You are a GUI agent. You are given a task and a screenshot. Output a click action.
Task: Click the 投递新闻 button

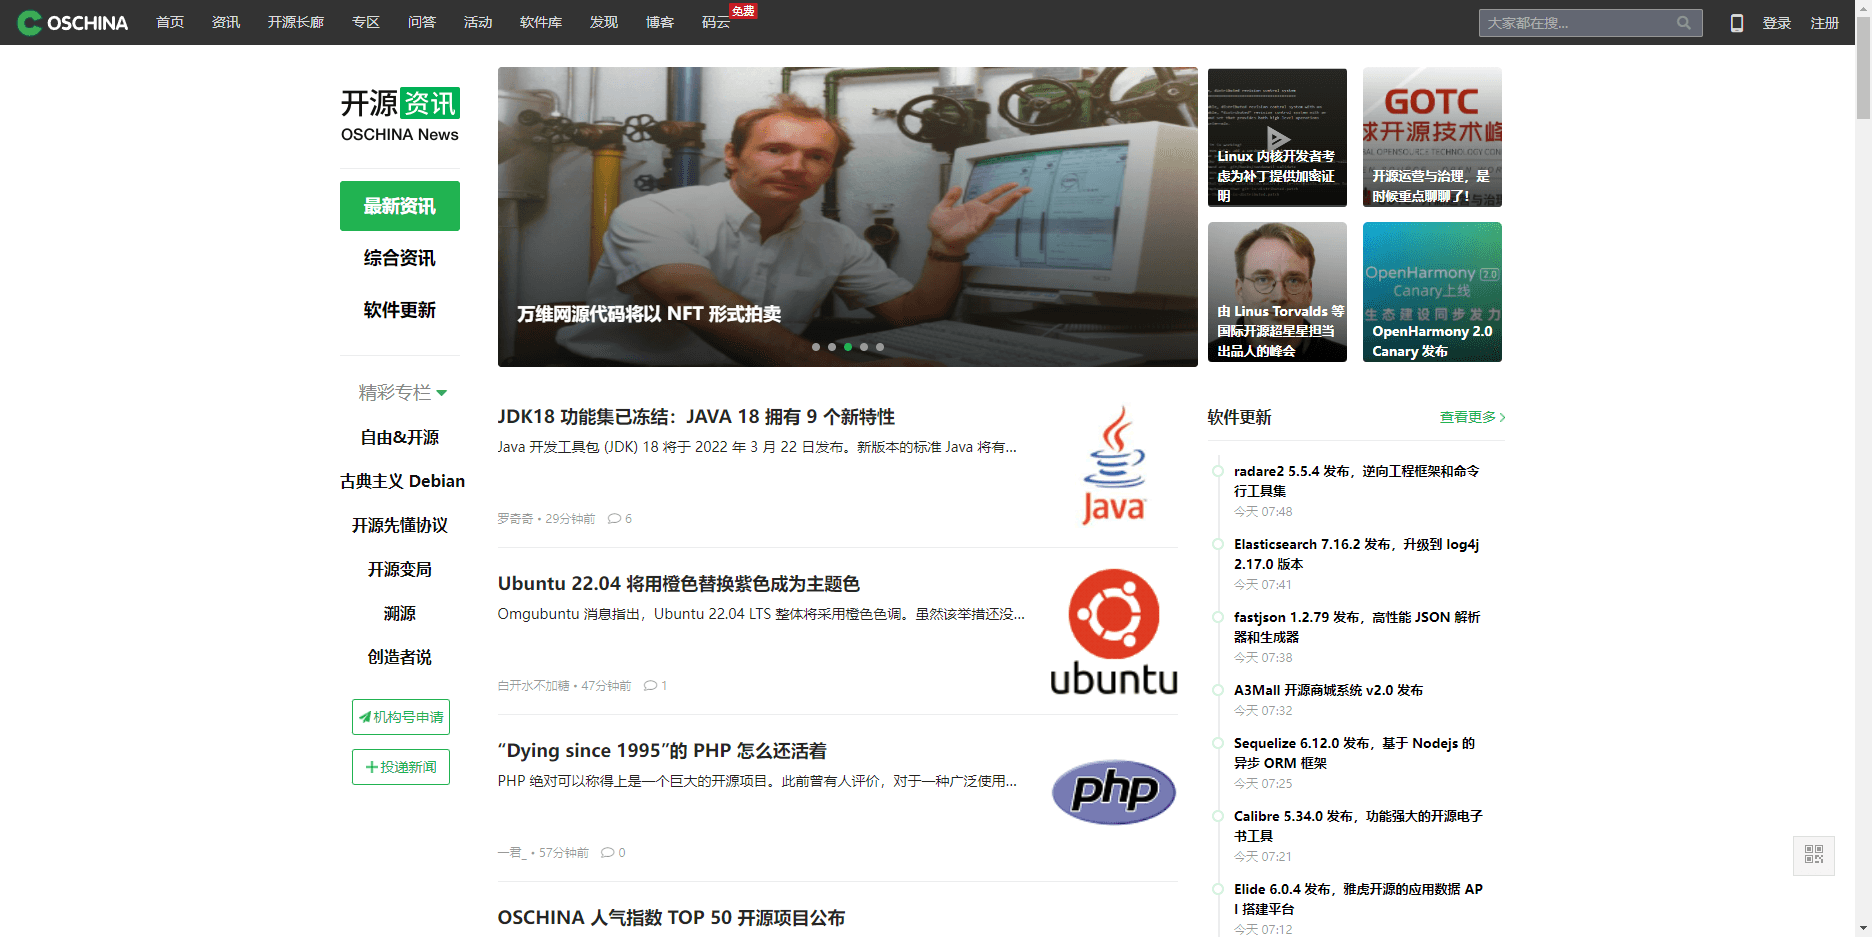click(x=401, y=767)
